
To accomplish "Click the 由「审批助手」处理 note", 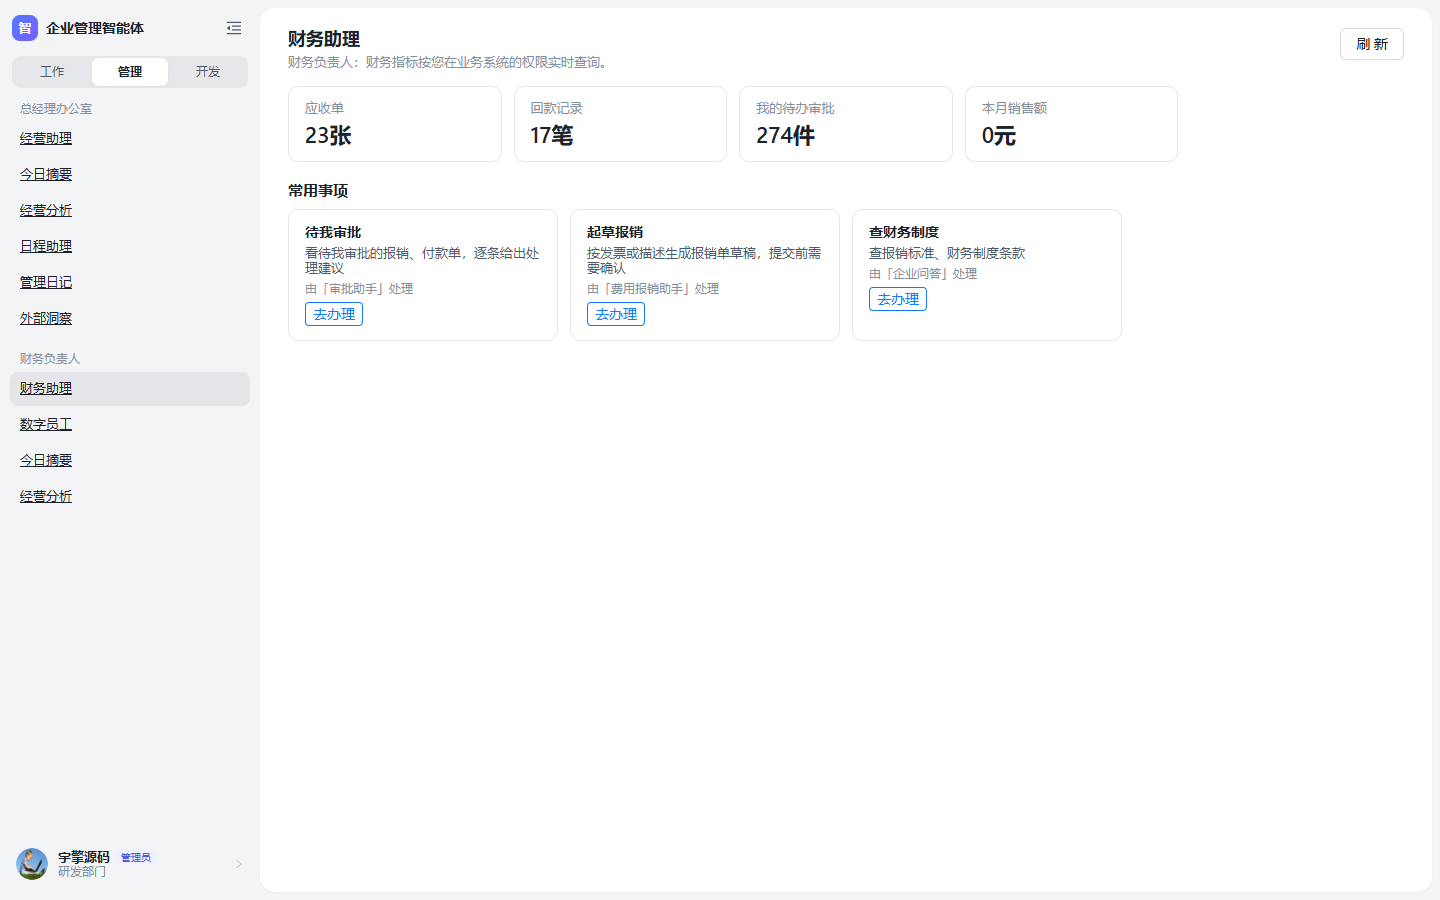I will [x=359, y=289].
